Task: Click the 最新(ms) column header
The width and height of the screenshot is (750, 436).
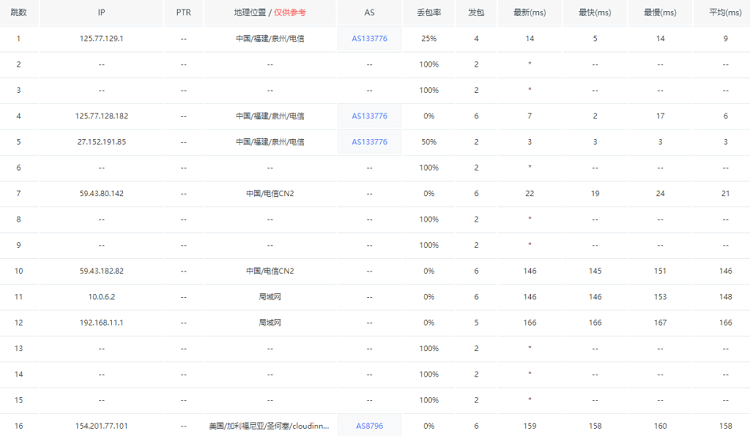Action: pyautogui.click(x=529, y=12)
